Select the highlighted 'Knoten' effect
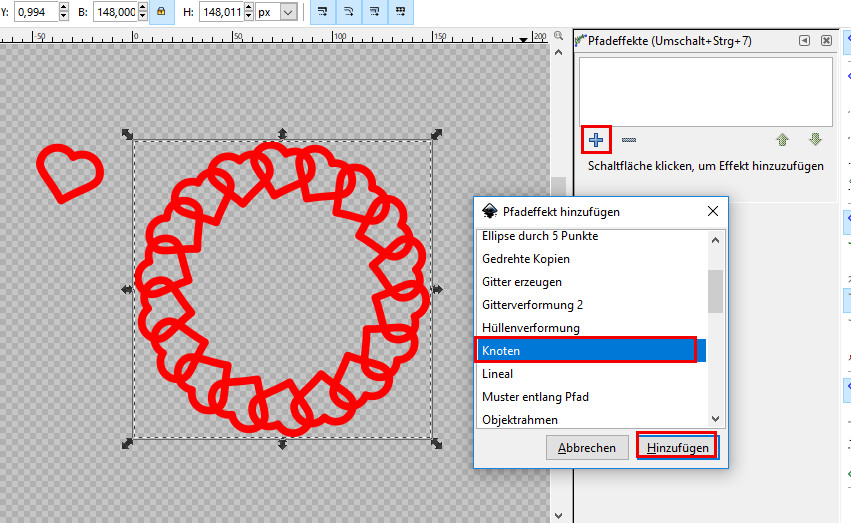The width and height of the screenshot is (851, 523). click(x=592, y=350)
